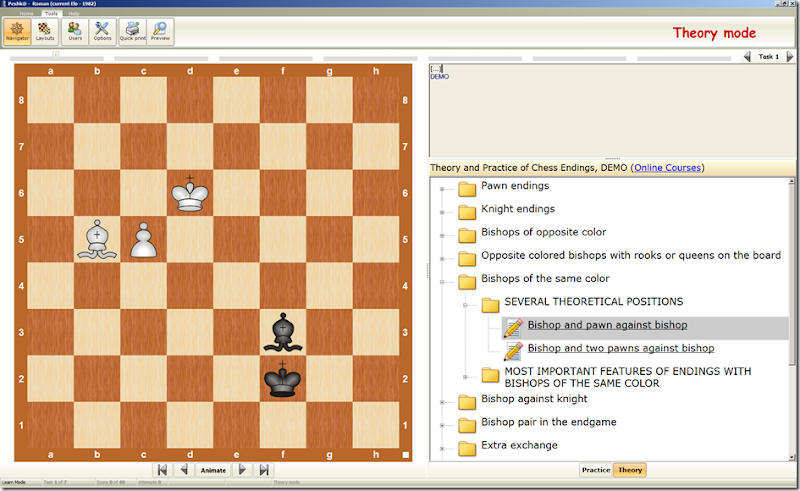The image size is (800, 491).
Task: Toggle the Navigator toolbar button
Action: pos(17,32)
